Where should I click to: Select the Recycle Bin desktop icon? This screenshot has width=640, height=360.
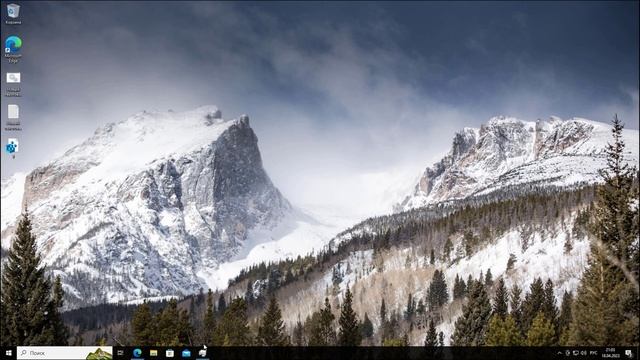click(13, 13)
